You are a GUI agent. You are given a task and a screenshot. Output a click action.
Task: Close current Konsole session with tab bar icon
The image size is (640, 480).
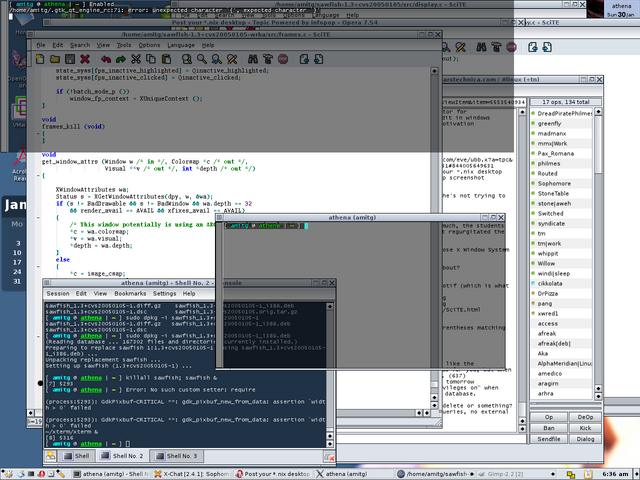click(329, 457)
